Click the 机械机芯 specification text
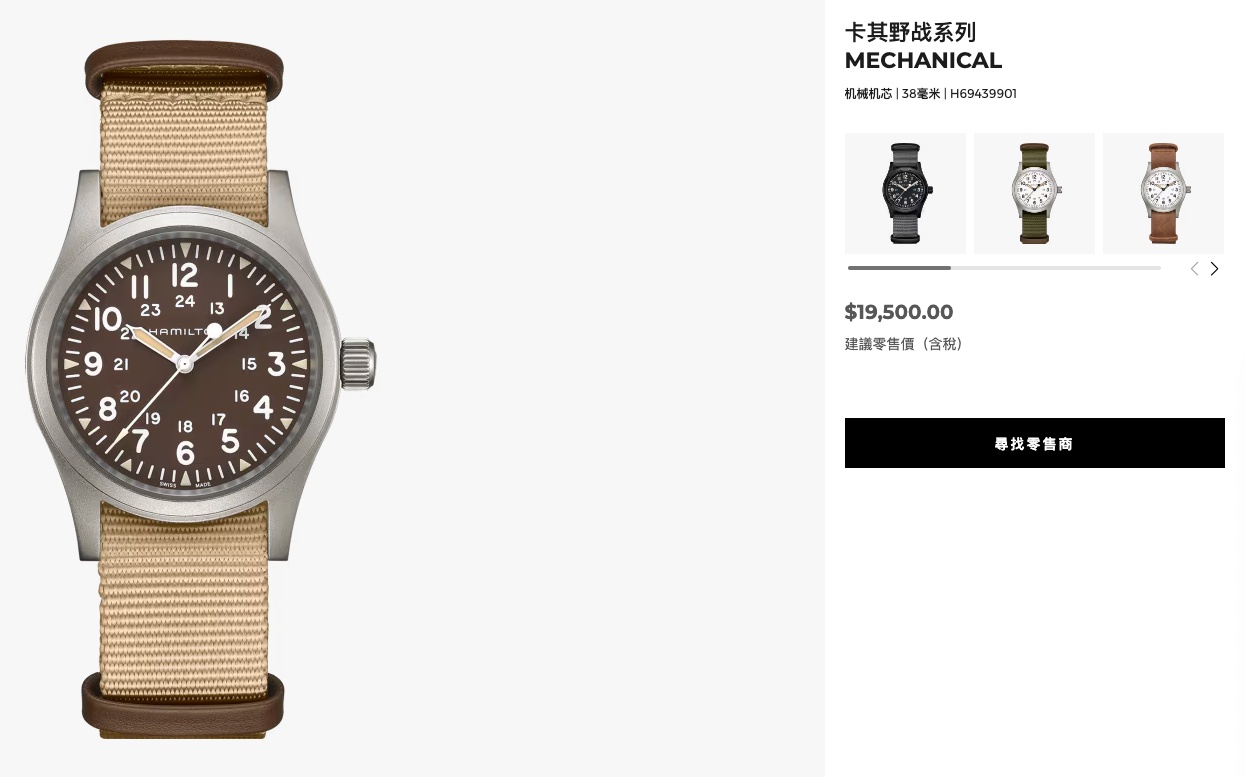The height and width of the screenshot is (777, 1245). pos(868,94)
